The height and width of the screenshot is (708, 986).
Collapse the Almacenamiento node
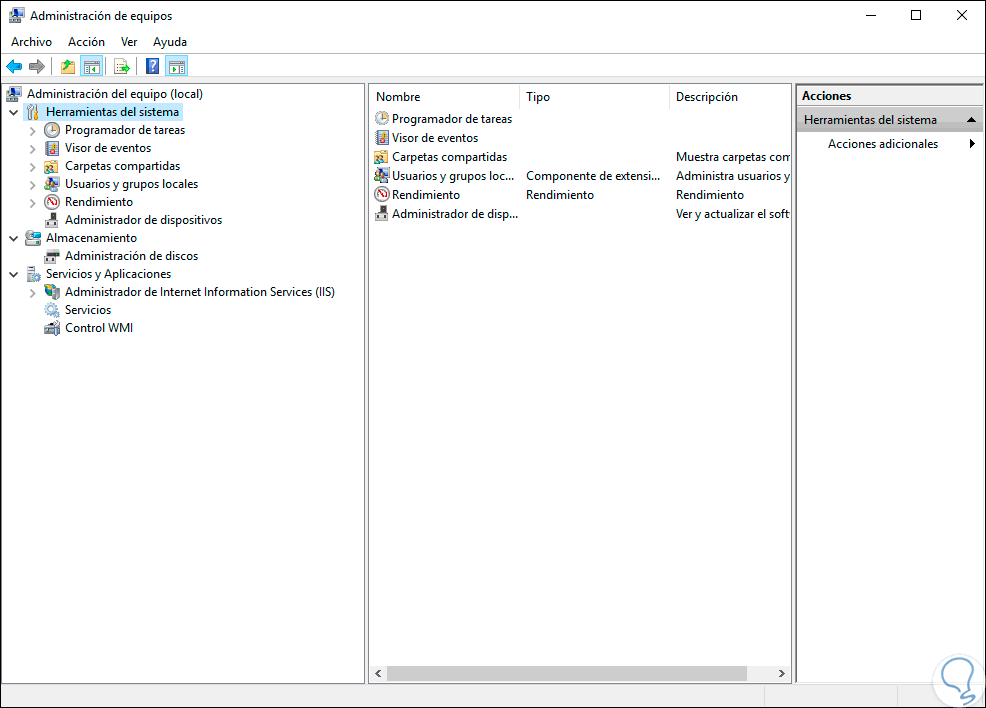[x=13, y=239]
